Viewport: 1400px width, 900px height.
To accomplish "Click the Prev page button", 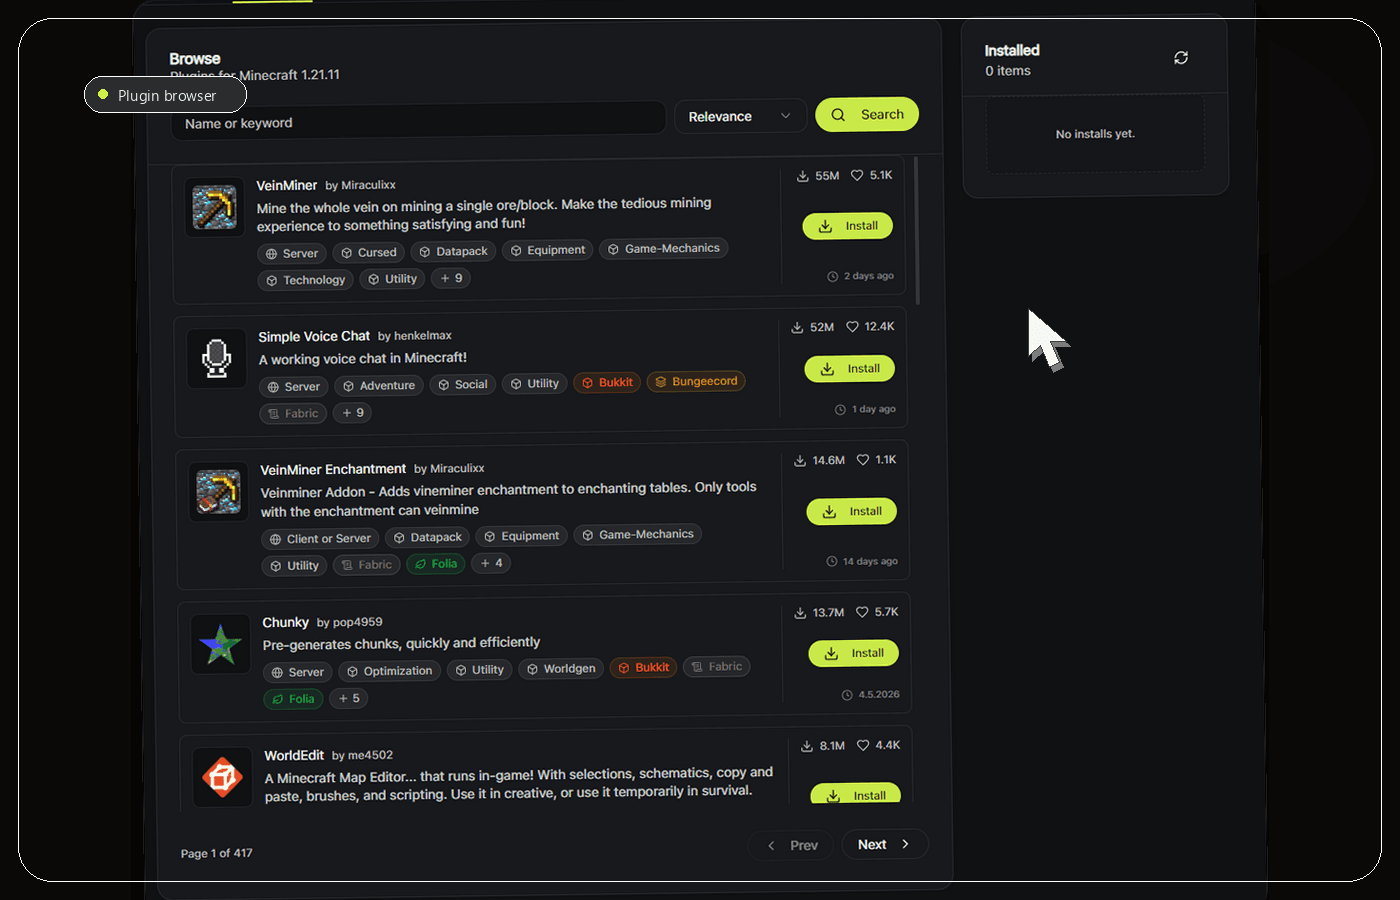I will click(x=791, y=845).
